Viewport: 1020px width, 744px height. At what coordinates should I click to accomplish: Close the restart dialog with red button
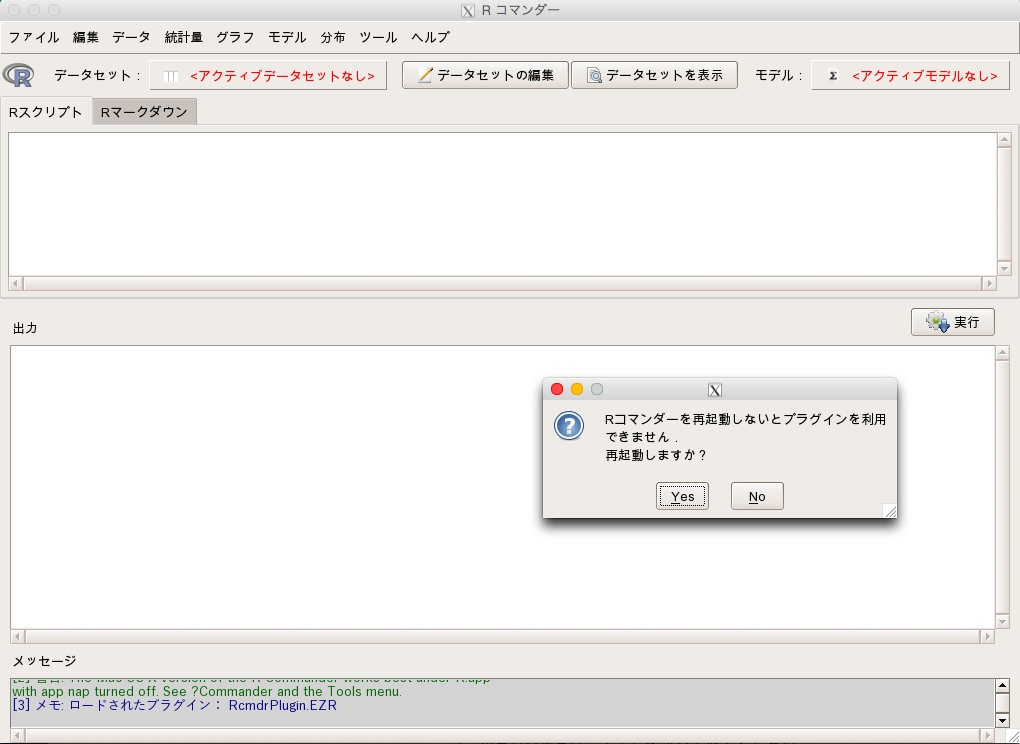[557, 389]
